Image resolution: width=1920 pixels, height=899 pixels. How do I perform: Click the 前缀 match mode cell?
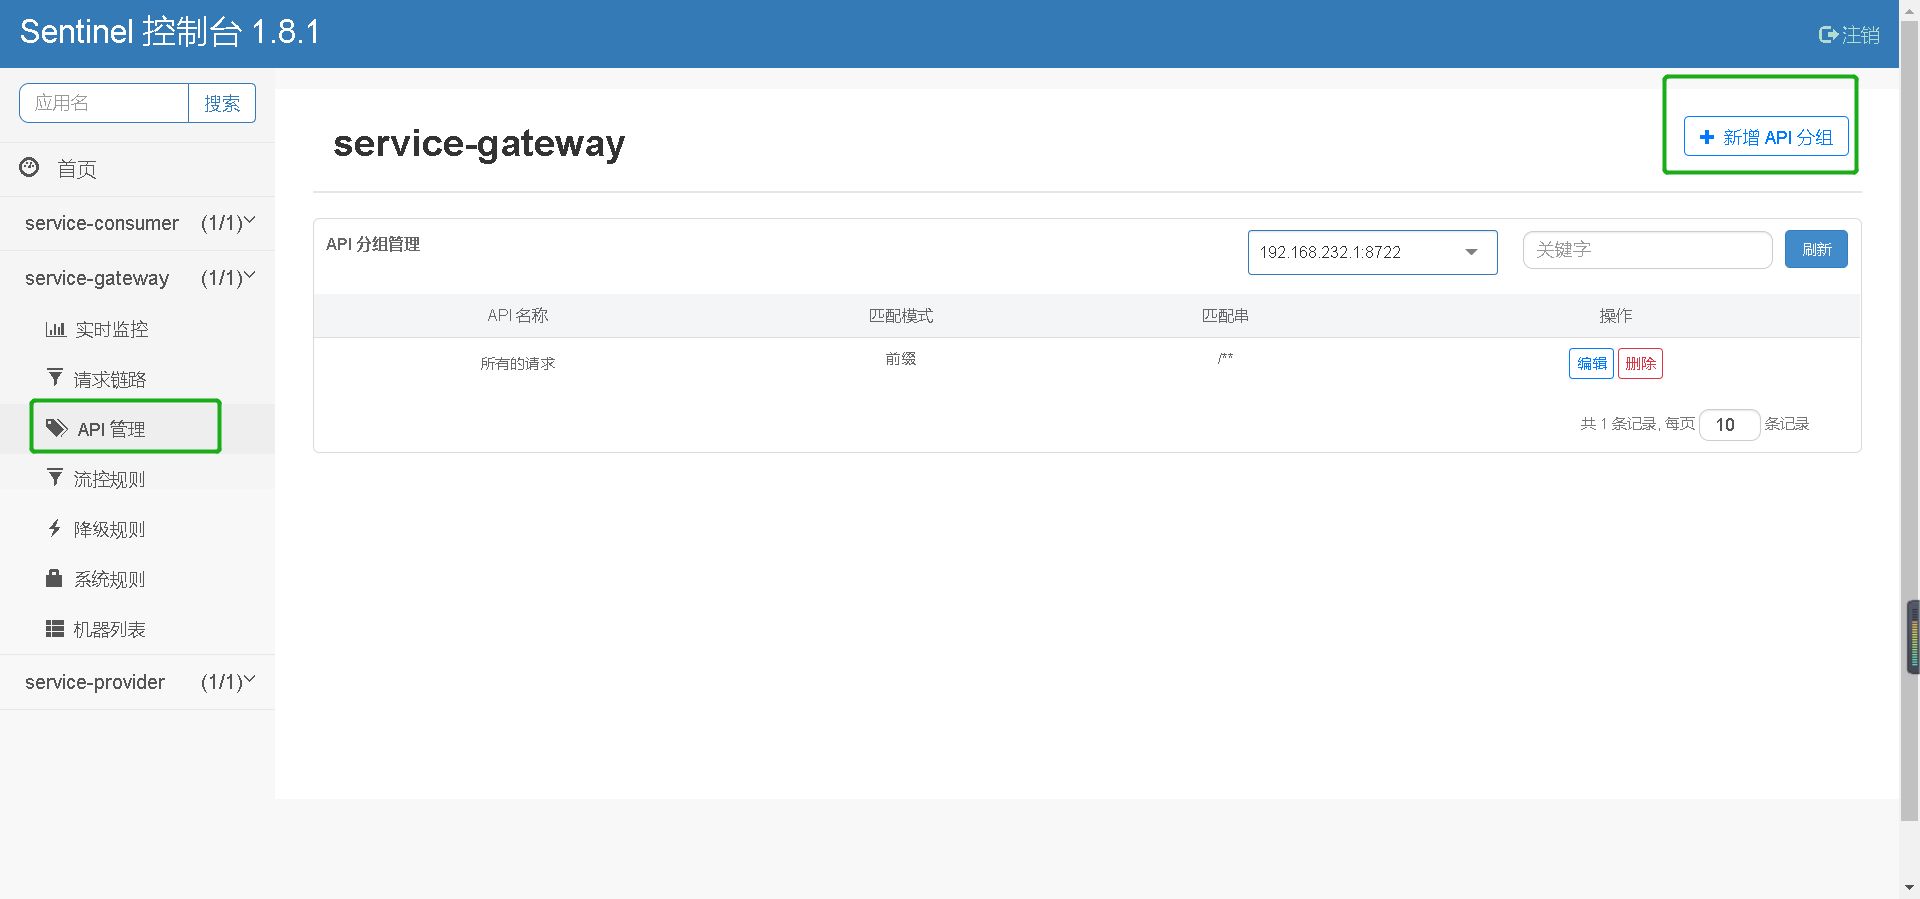(900, 358)
